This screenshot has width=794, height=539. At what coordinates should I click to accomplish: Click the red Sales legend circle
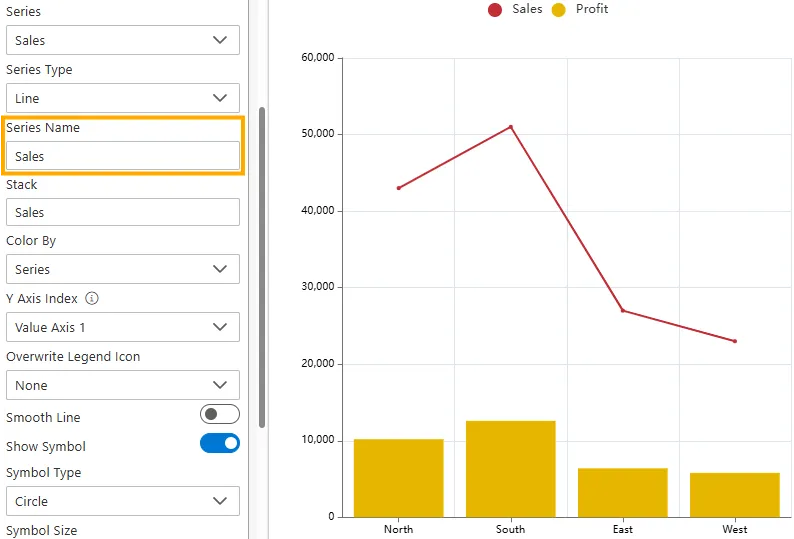point(495,10)
